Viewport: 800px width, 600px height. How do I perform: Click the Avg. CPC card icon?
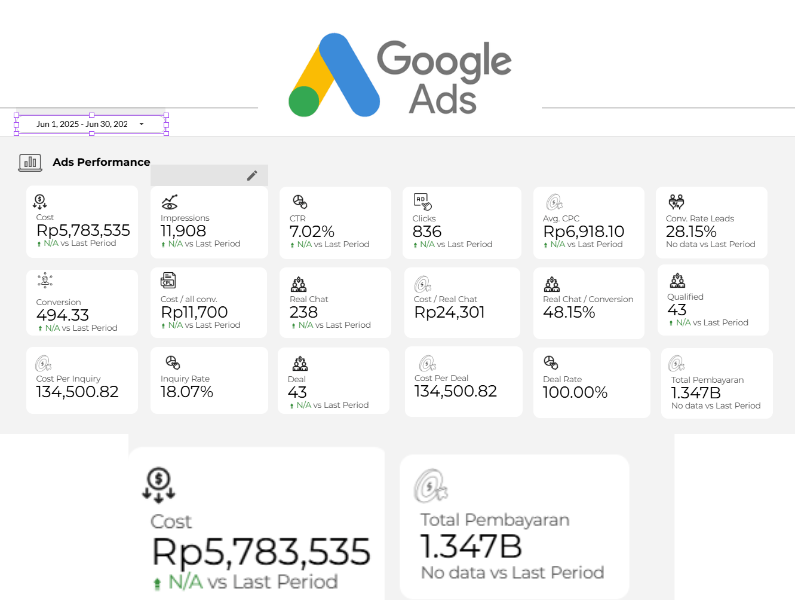554,202
